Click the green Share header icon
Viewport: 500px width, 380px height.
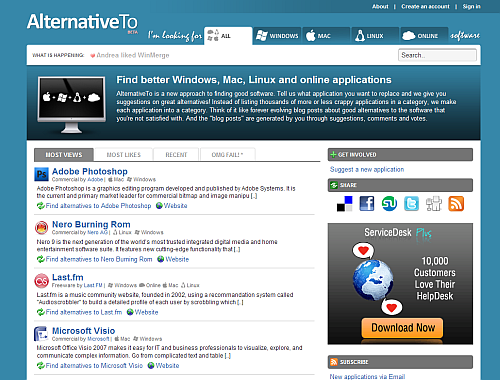334,185
